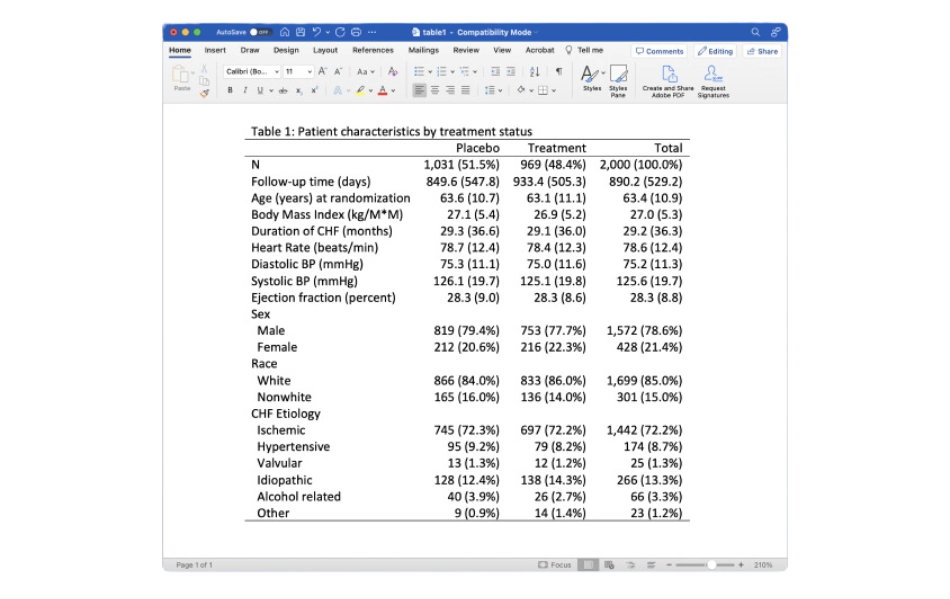950x599 pixels.
Task: Open the Comments button
Action: click(x=659, y=51)
